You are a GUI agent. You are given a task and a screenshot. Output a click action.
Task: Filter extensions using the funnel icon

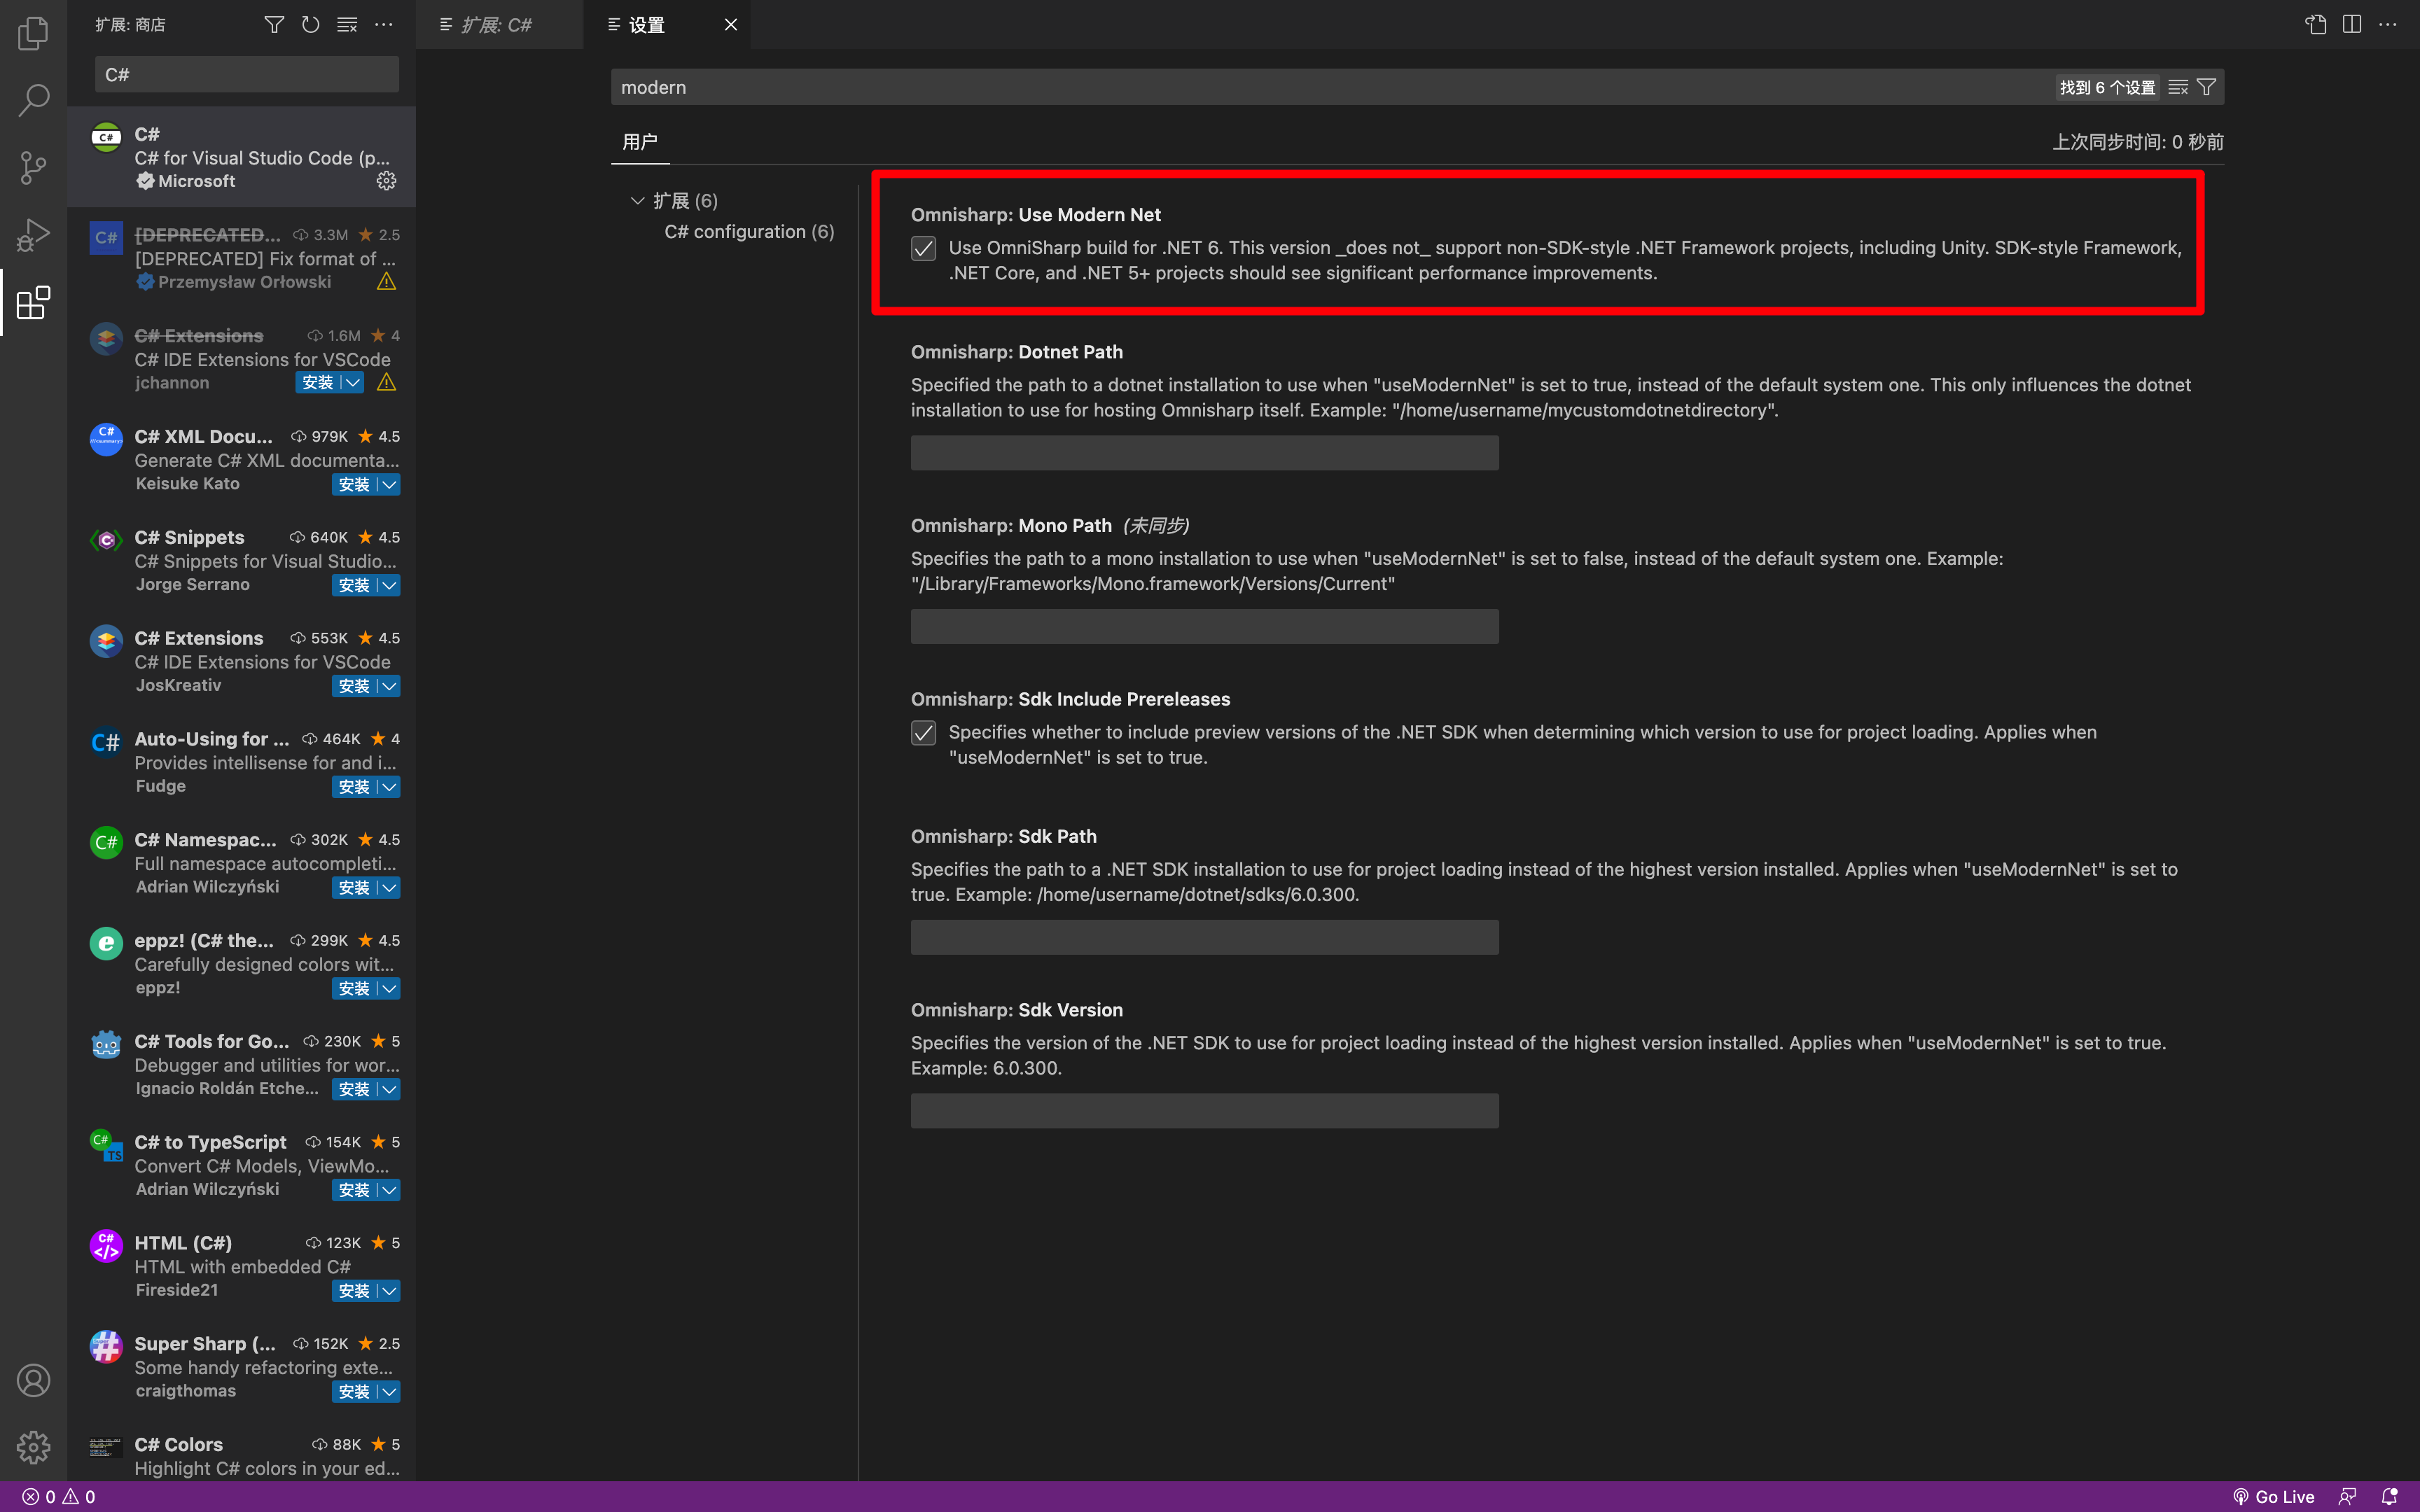274,24
